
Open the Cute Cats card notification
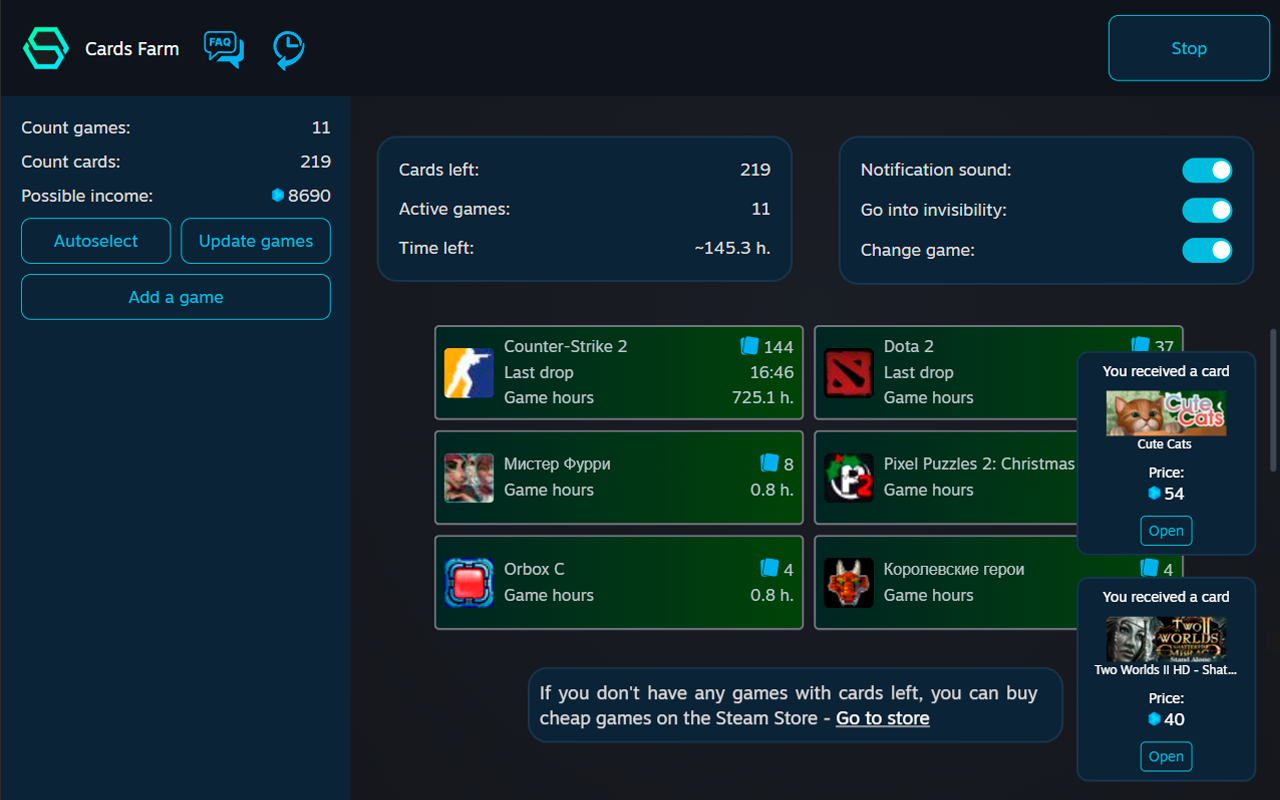[x=1166, y=531]
